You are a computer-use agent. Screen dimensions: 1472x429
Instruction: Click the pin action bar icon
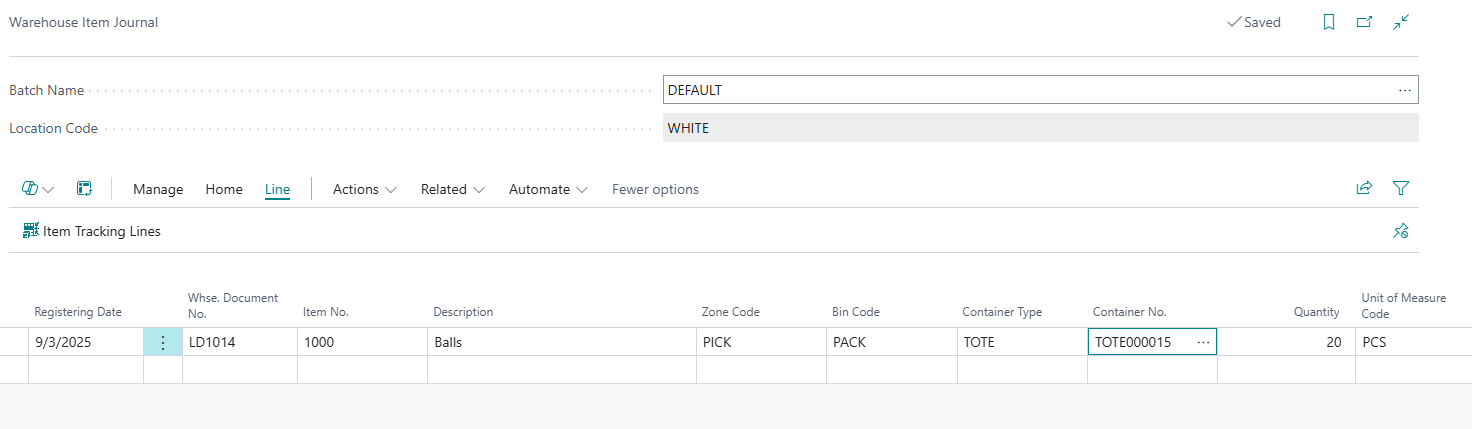pos(1401,231)
